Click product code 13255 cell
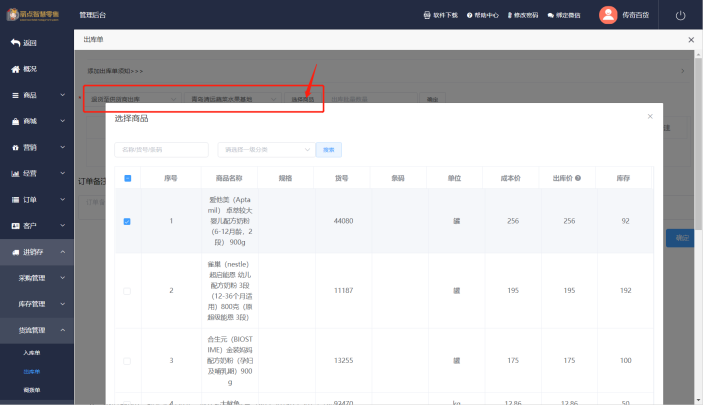This screenshot has height=406, width=703. click(343, 360)
